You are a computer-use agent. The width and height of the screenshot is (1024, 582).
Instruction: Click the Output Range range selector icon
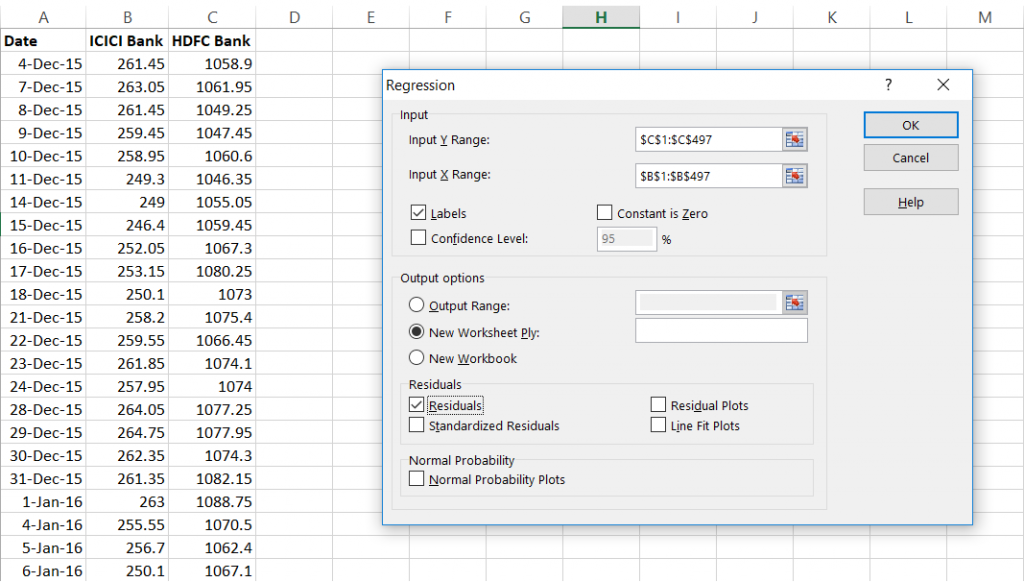[795, 302]
